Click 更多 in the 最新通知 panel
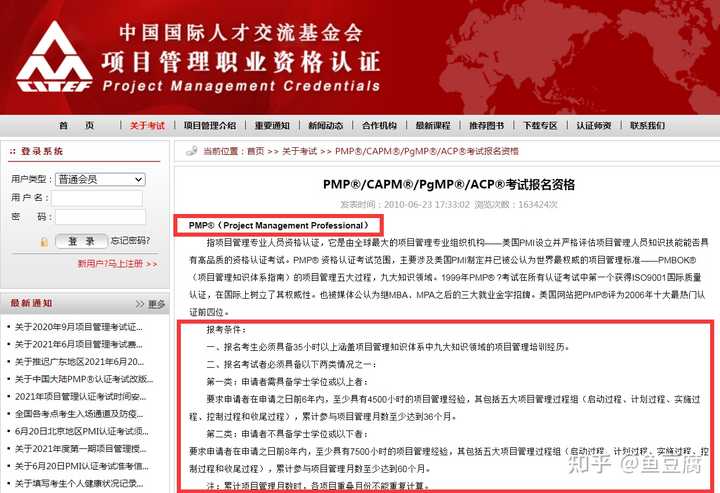Screen dimensions: 720x493 tap(157, 304)
